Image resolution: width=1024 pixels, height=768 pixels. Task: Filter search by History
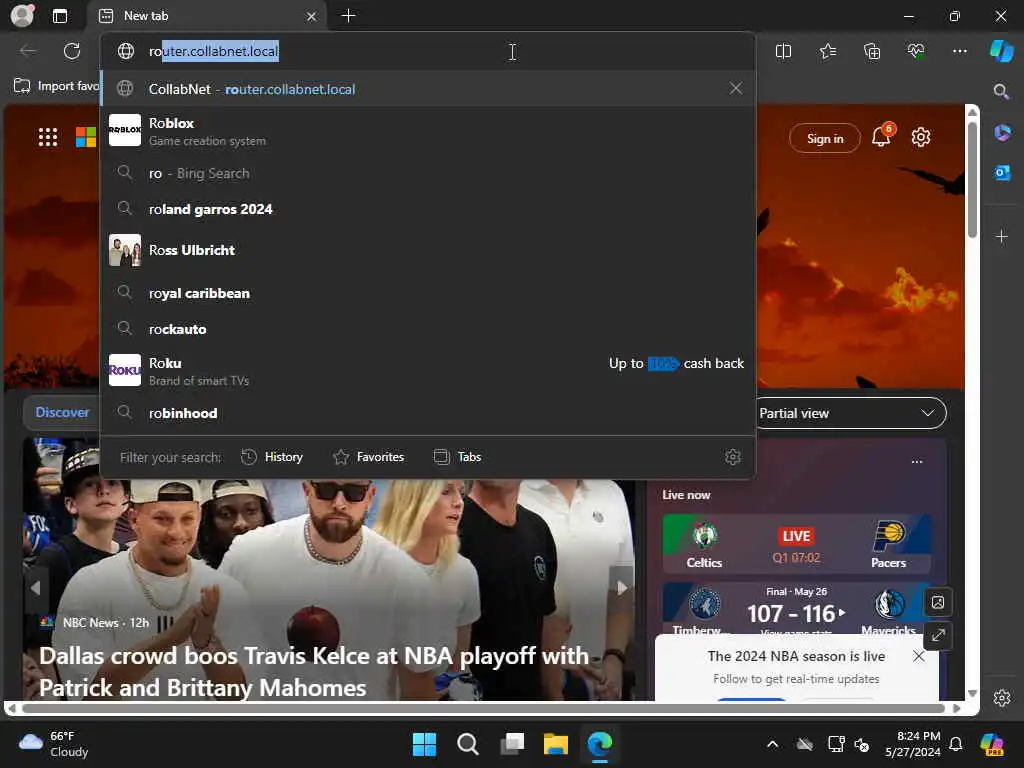point(272,457)
